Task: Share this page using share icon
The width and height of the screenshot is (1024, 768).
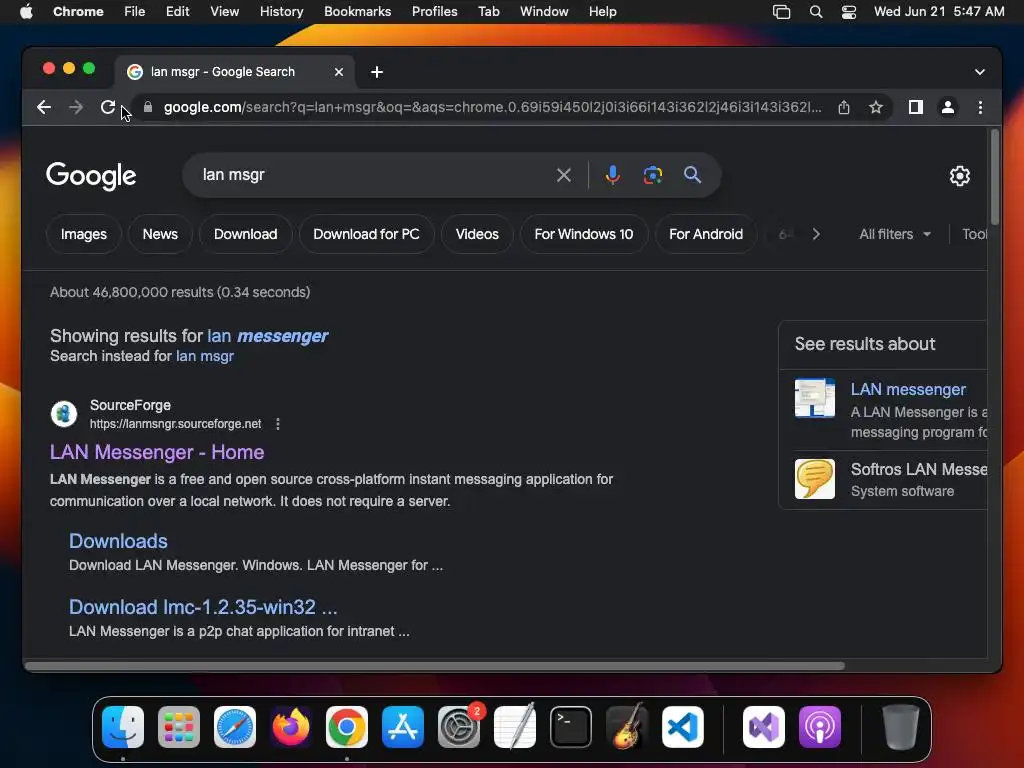Action: [844, 107]
